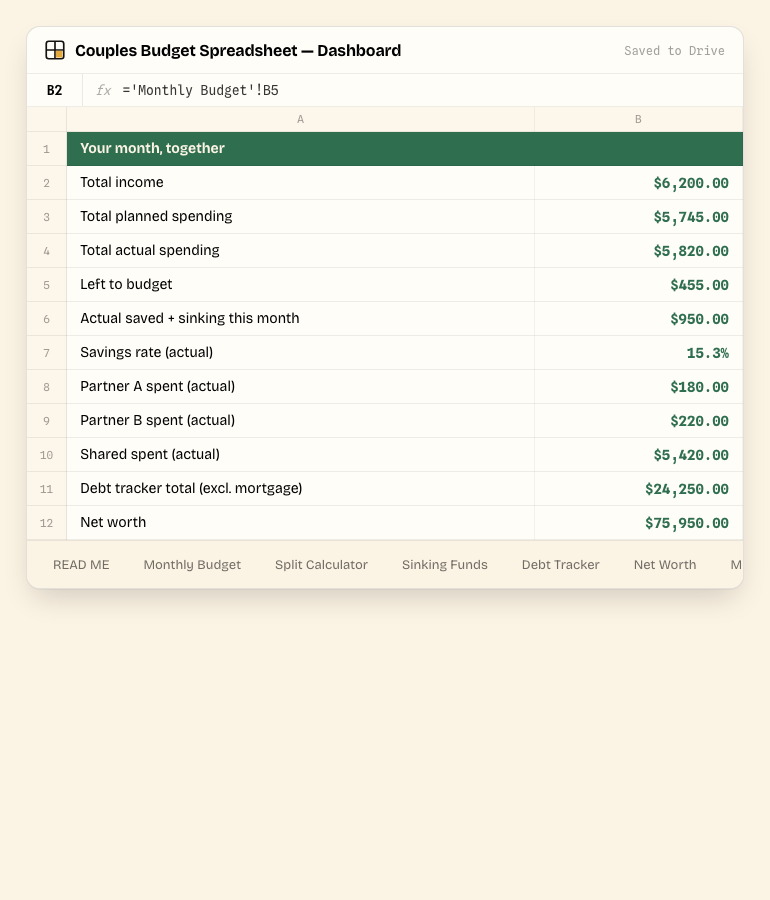The height and width of the screenshot is (900, 770).
Task: Select row 11 header number
Action: pos(46,488)
